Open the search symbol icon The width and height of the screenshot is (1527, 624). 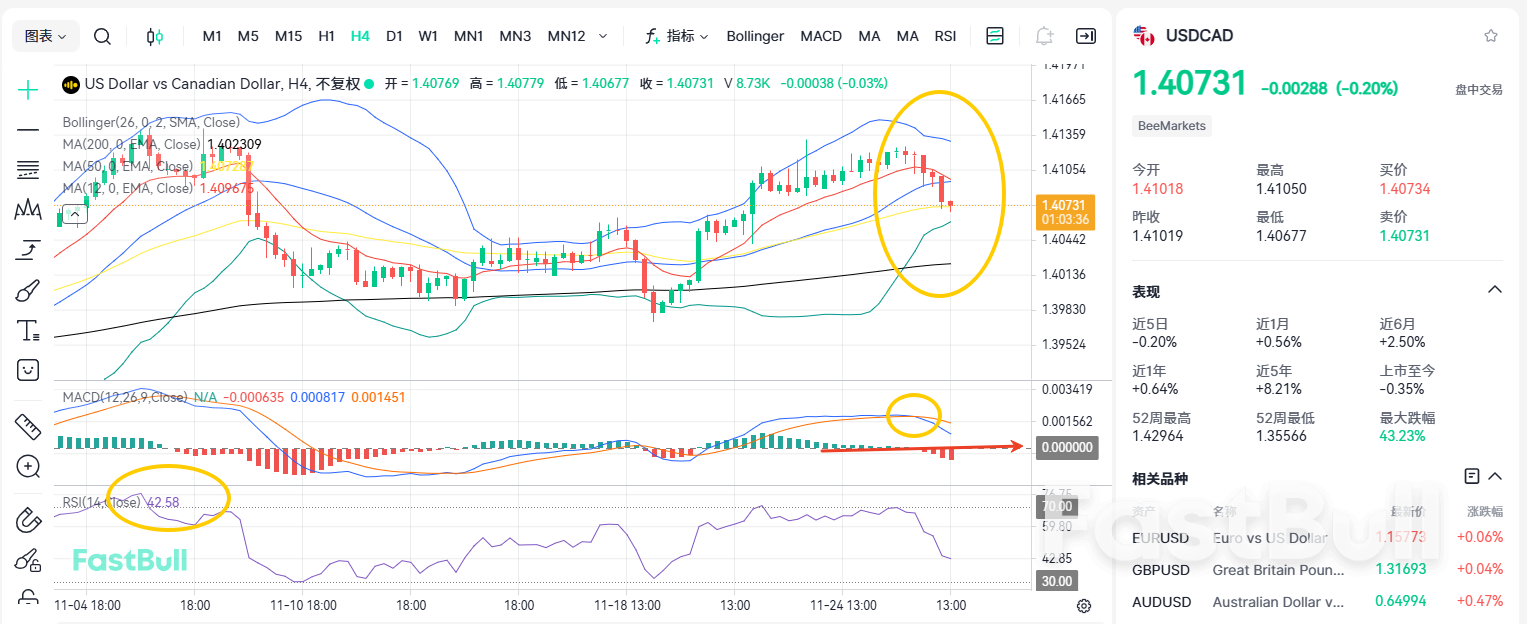coord(101,35)
